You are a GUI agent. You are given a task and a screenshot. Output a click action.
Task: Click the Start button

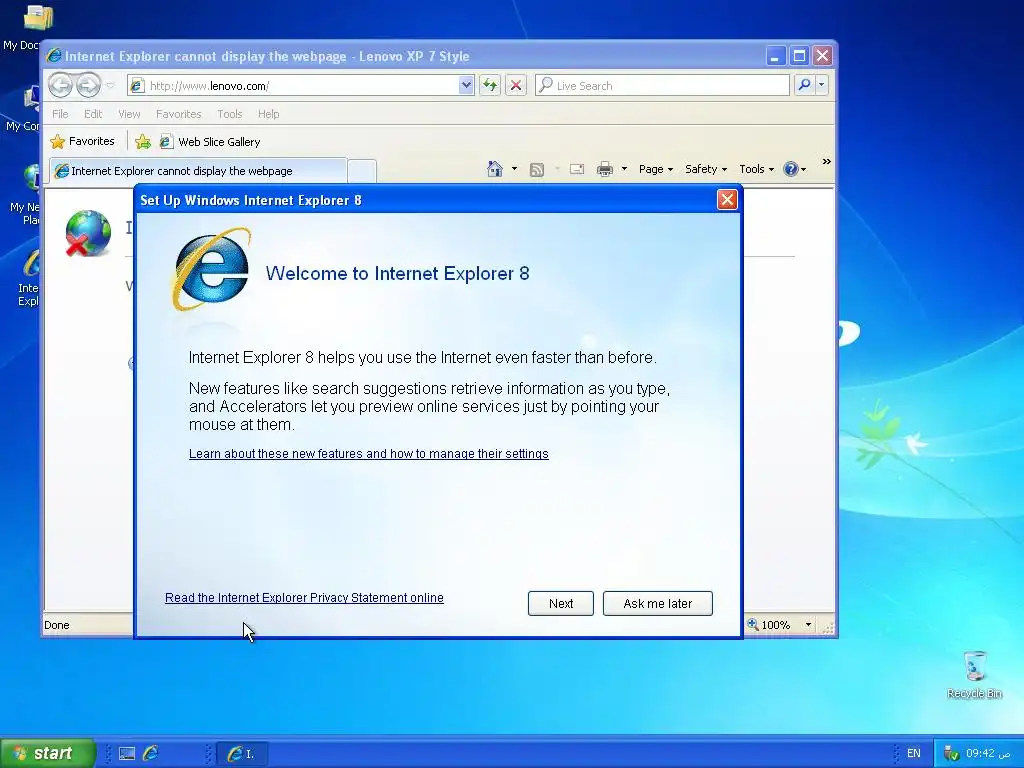(x=48, y=753)
